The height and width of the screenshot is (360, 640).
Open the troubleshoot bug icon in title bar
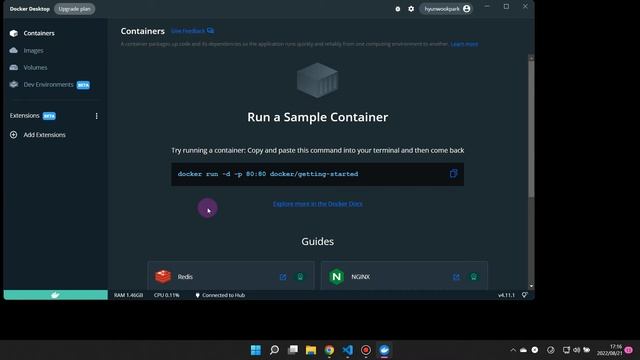[x=398, y=9]
